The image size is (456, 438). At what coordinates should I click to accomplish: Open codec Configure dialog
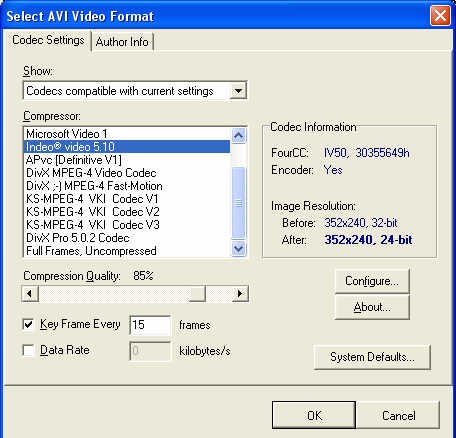pos(372,281)
